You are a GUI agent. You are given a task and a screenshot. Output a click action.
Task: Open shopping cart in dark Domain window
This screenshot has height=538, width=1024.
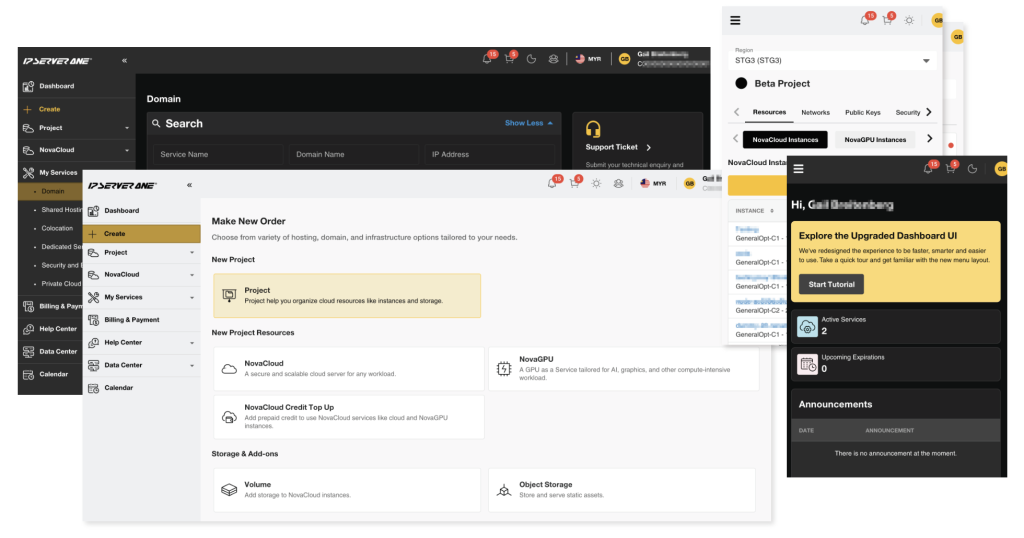[509, 59]
